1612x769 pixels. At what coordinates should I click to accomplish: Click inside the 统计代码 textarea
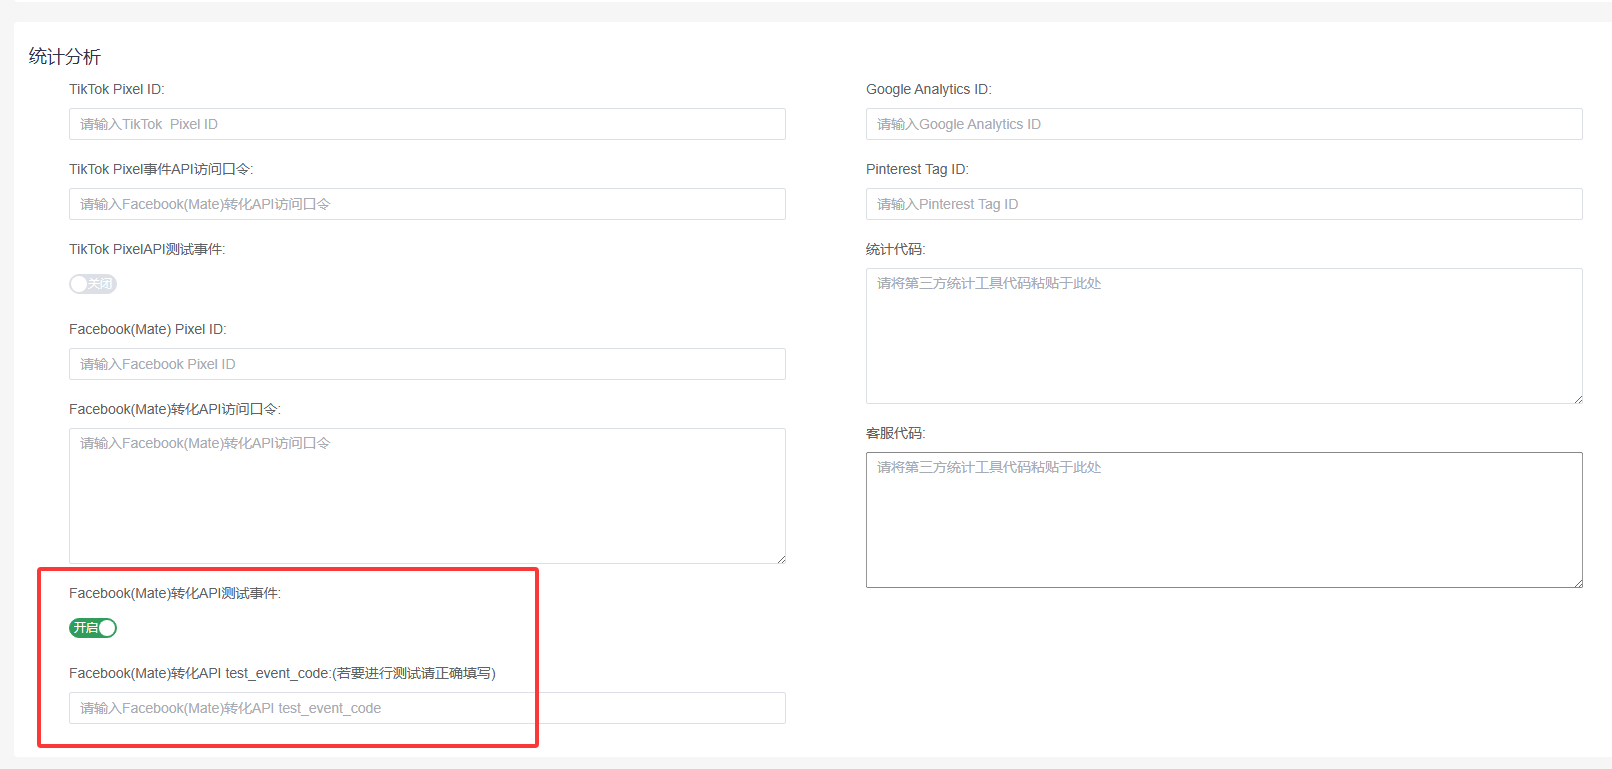[1224, 336]
